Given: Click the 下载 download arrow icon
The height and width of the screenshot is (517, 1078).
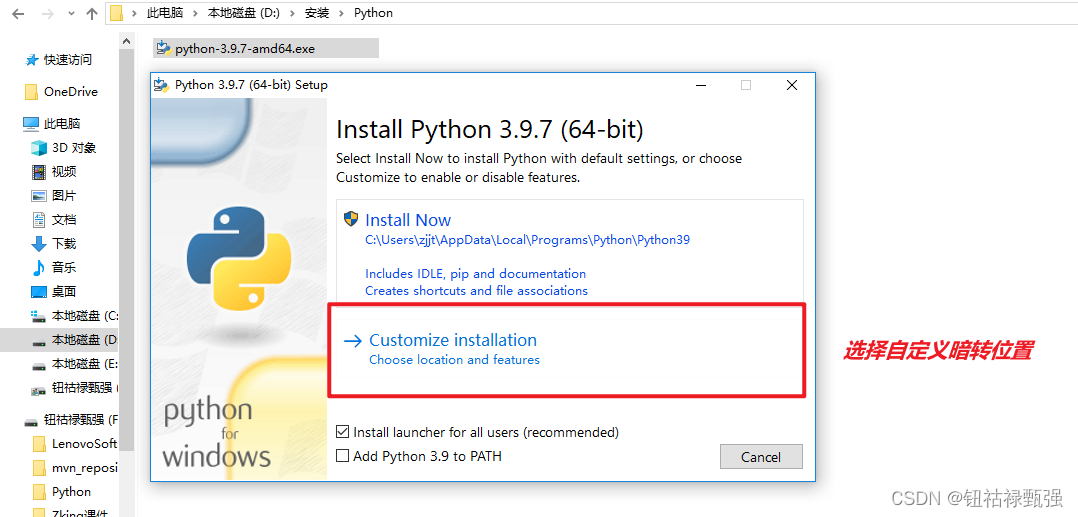Looking at the screenshot, I should [x=39, y=243].
